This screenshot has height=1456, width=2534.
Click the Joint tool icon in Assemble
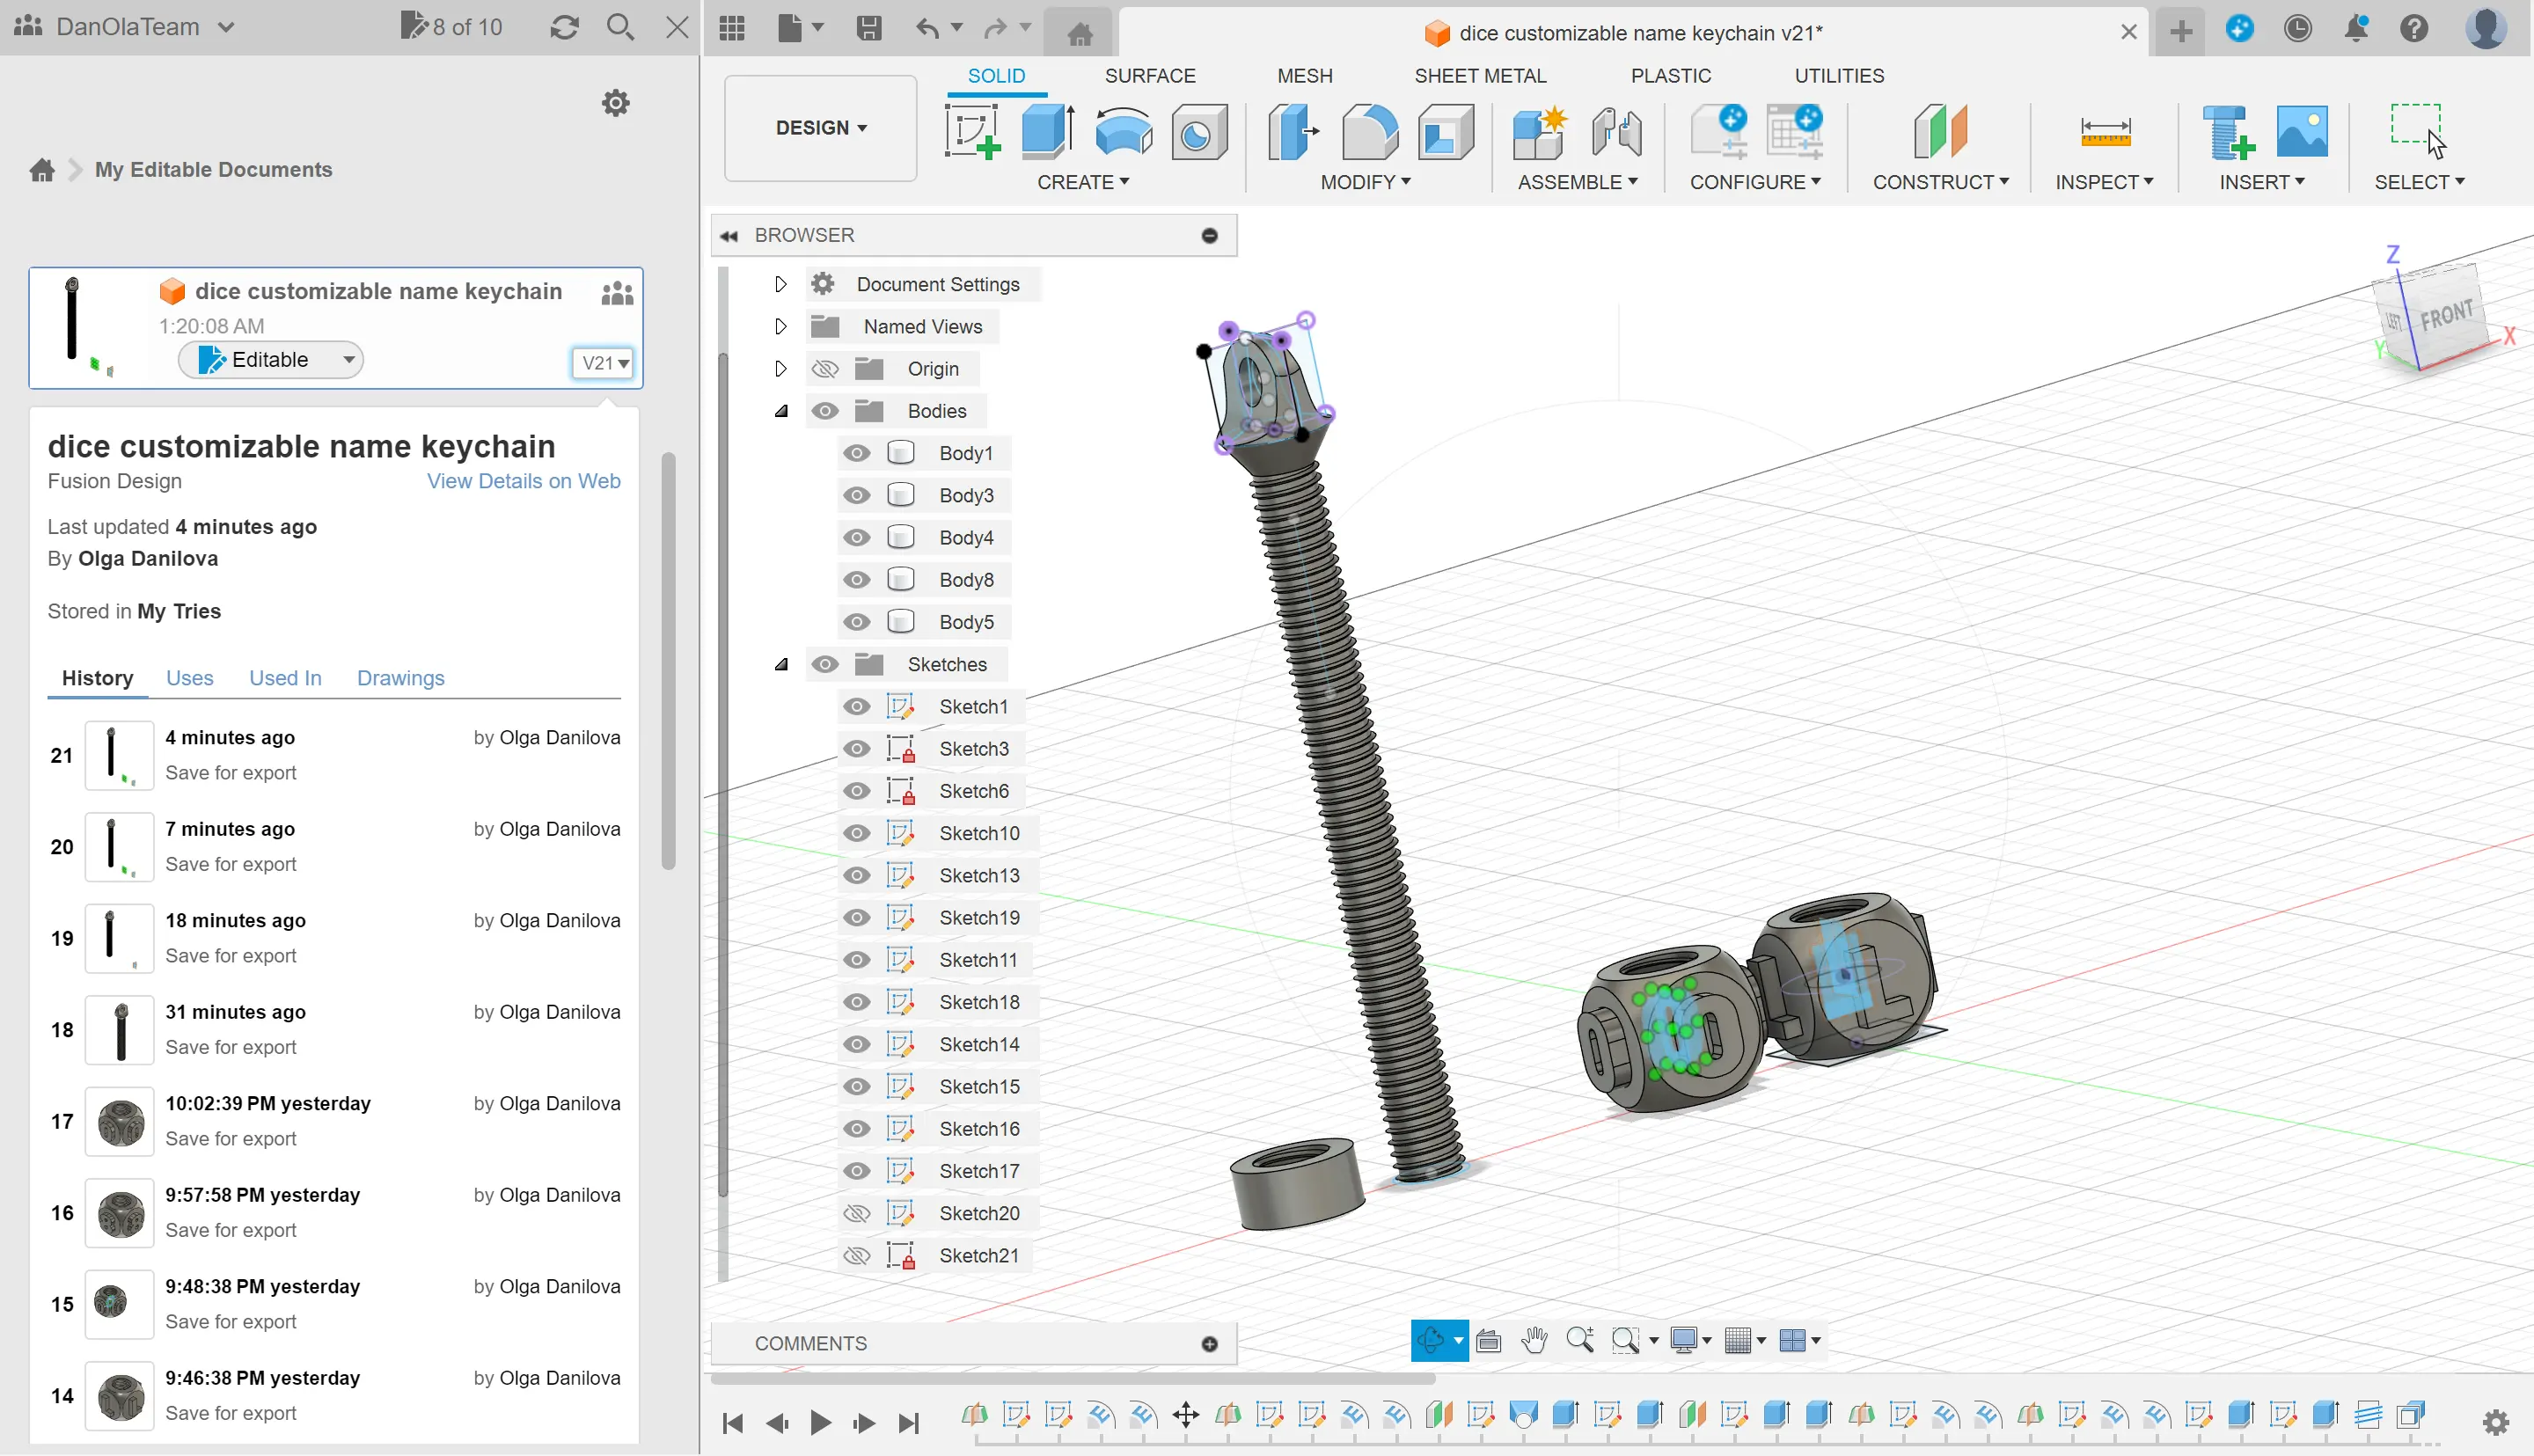pyautogui.click(x=1615, y=131)
